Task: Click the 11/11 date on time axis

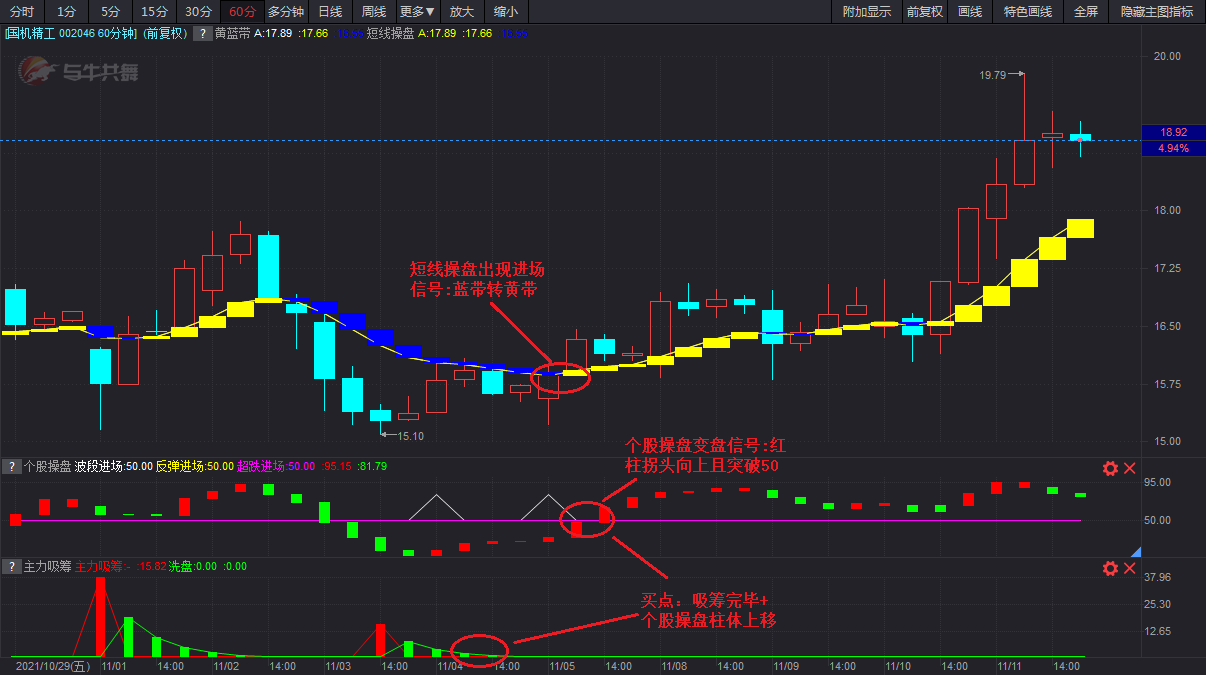Action: click(1011, 665)
